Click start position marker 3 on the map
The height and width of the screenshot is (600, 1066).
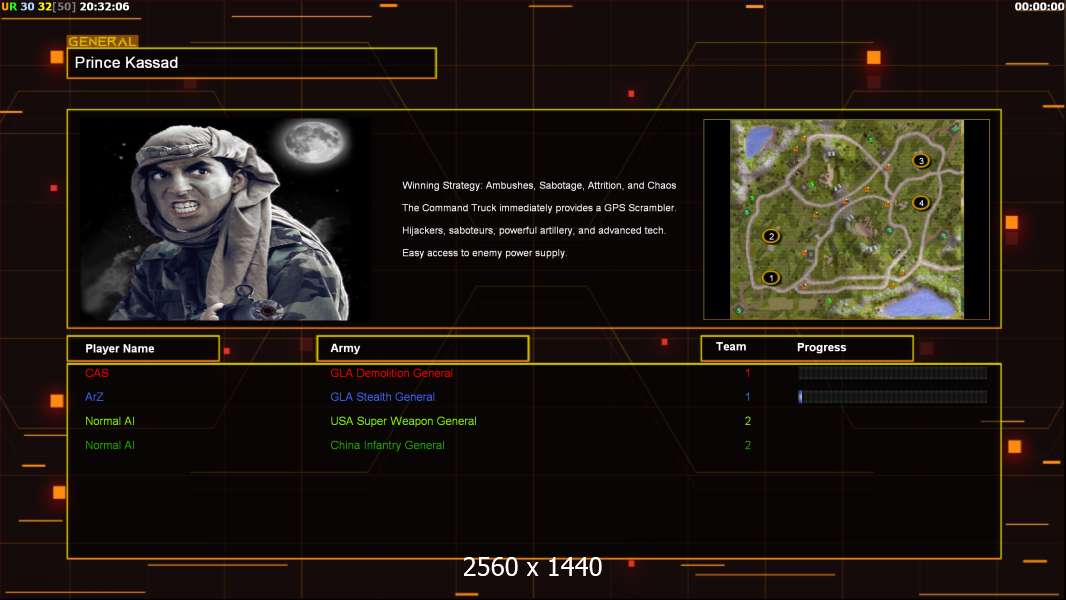(921, 161)
